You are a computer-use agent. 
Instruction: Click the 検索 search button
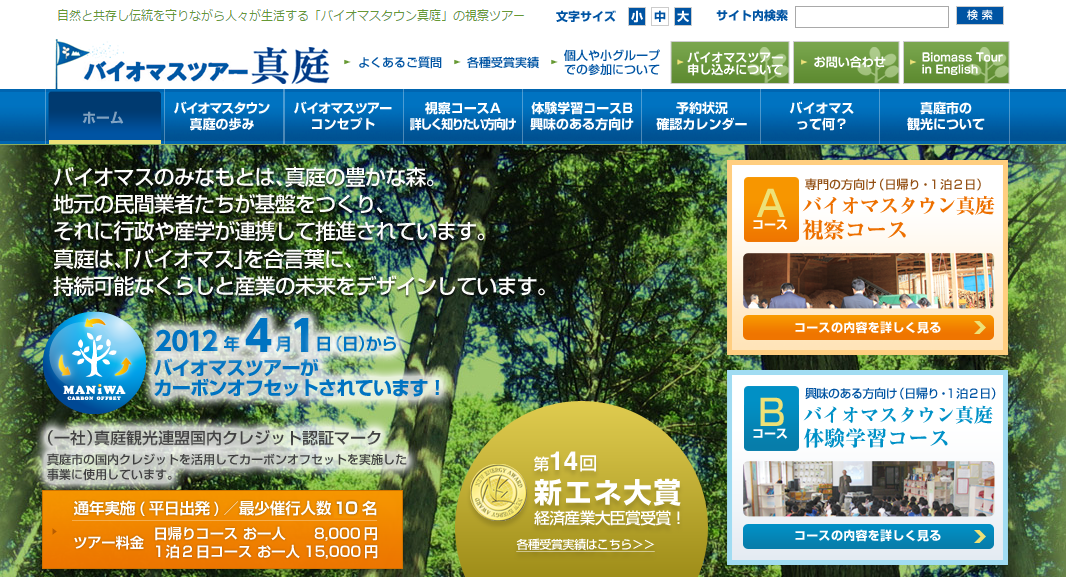click(980, 16)
